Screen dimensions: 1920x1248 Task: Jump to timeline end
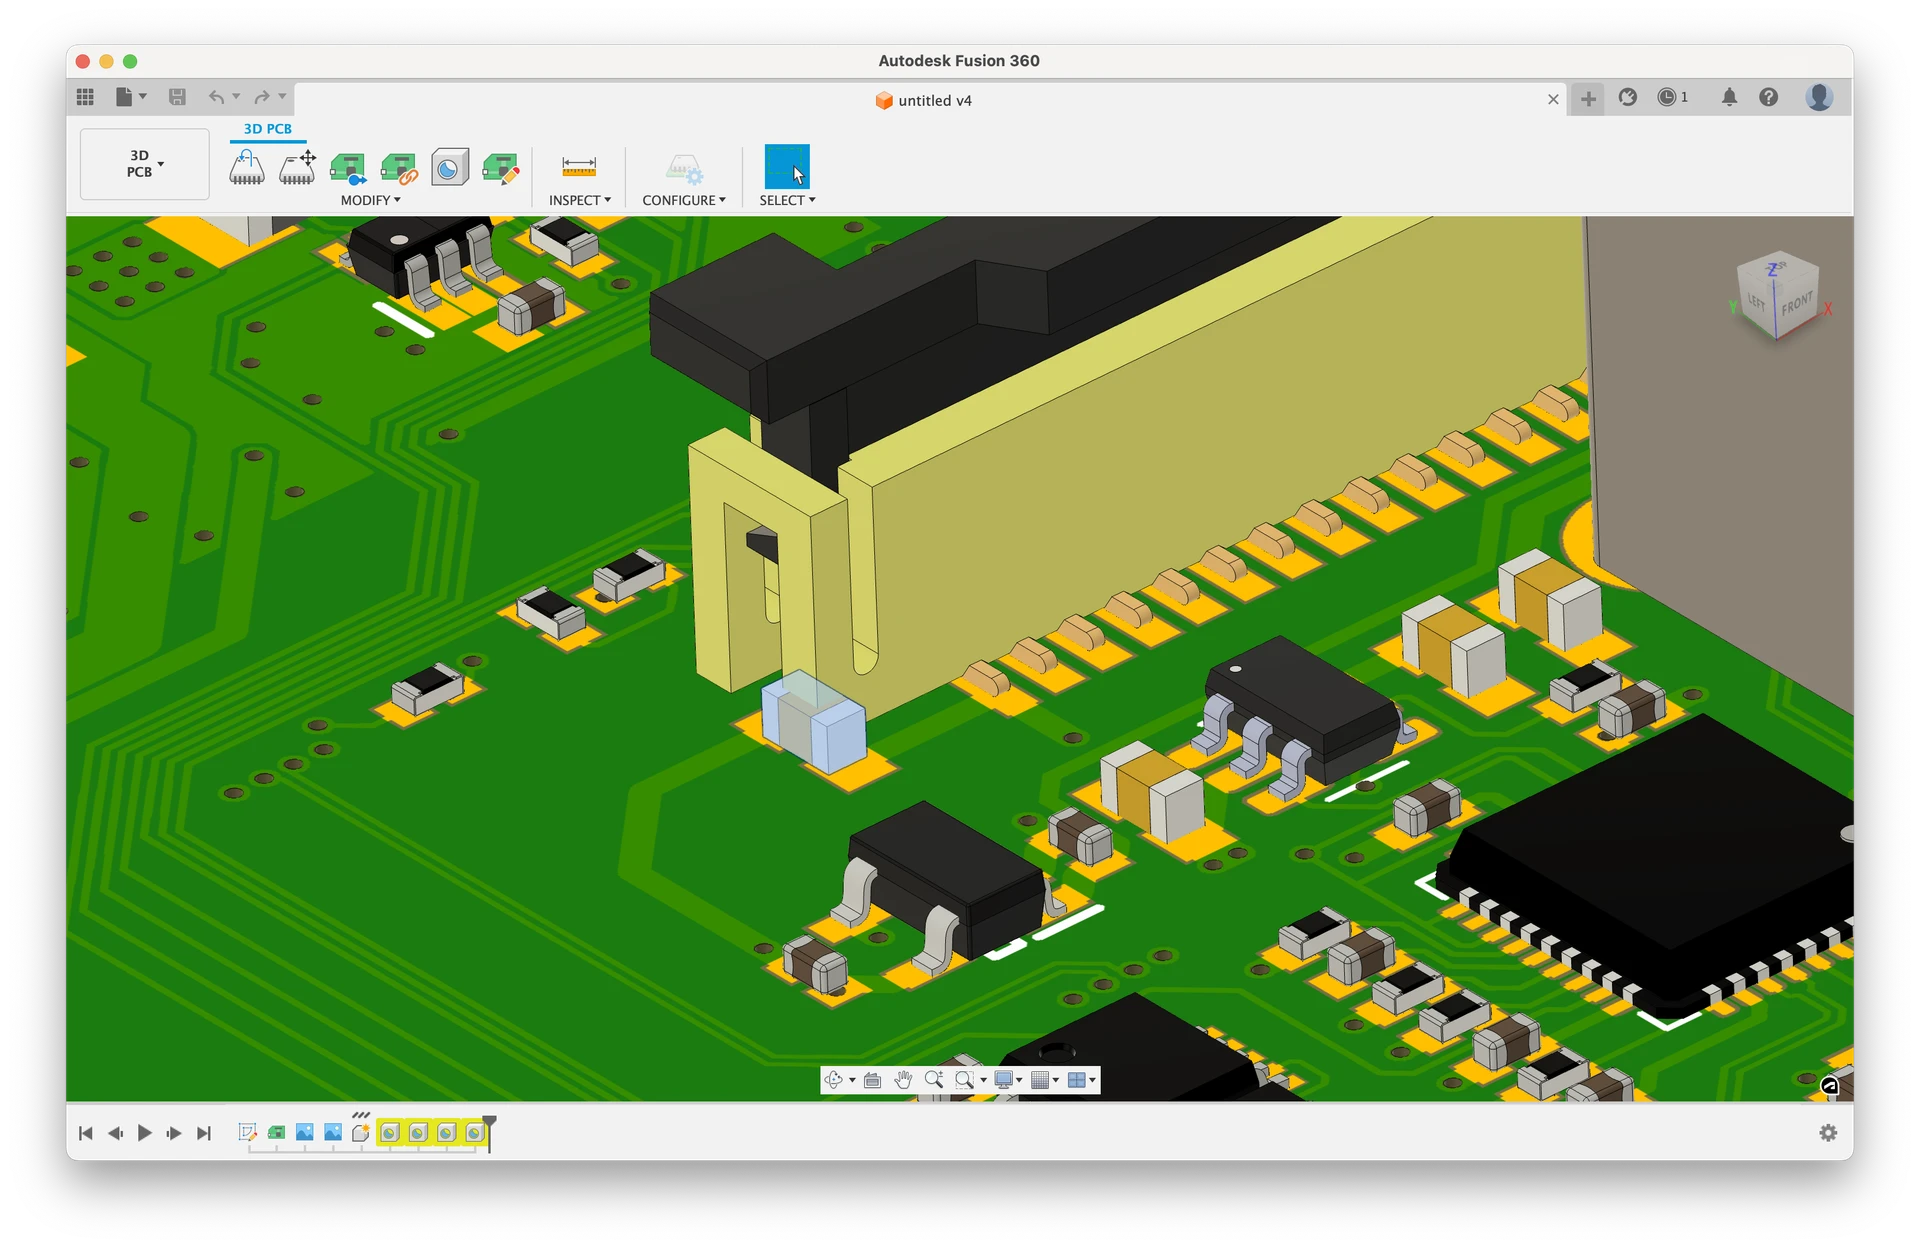coord(204,1133)
